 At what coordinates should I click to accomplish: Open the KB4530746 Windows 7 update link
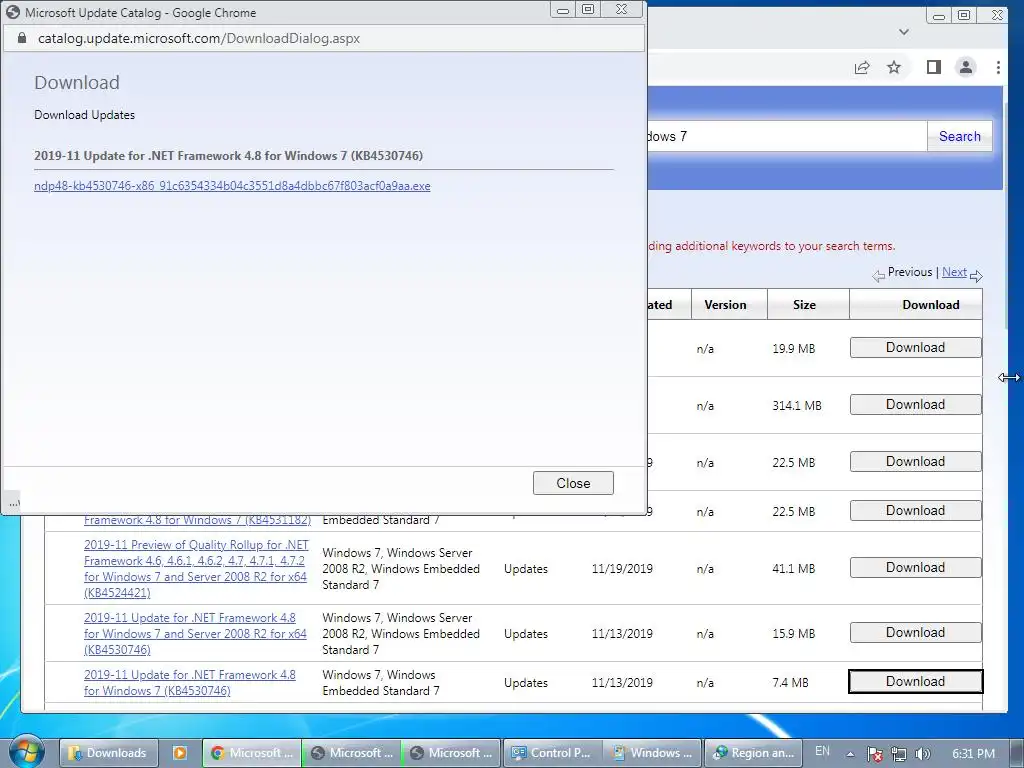(189, 682)
